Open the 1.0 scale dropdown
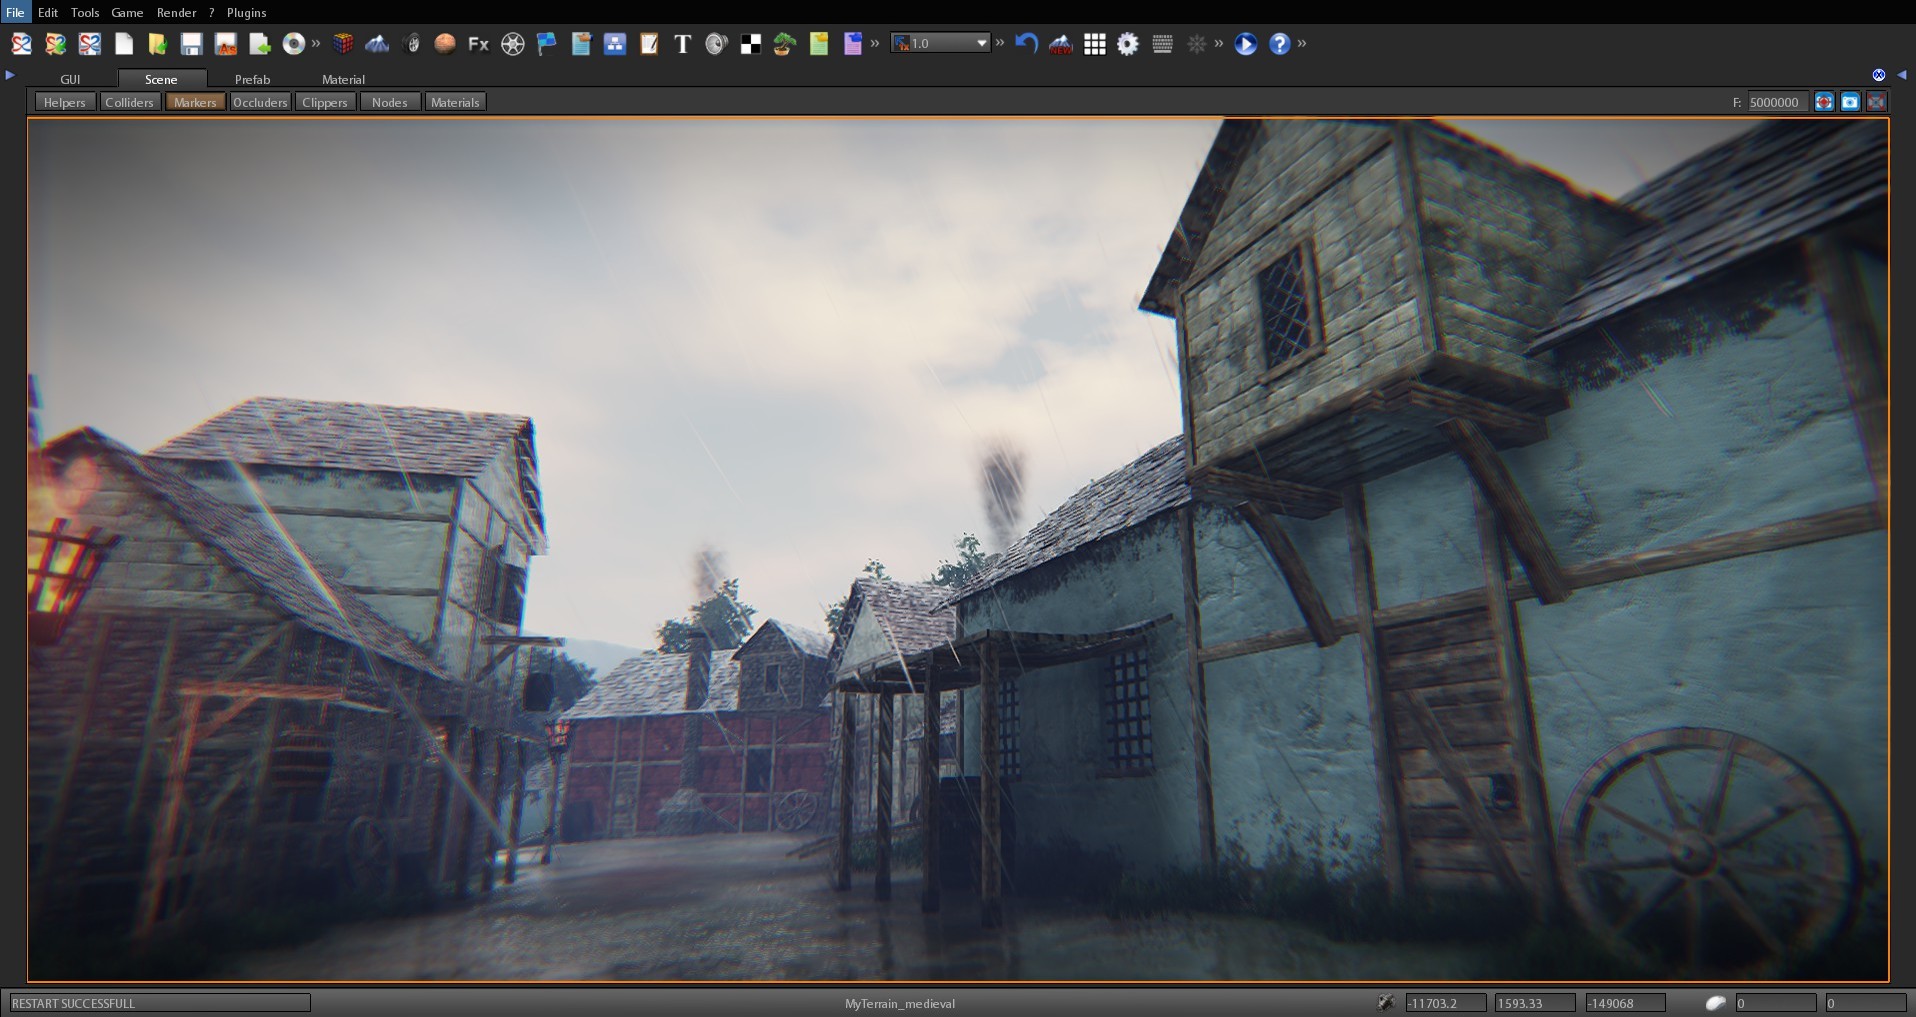Screen dimensions: 1916x1017 pyautogui.click(x=938, y=42)
